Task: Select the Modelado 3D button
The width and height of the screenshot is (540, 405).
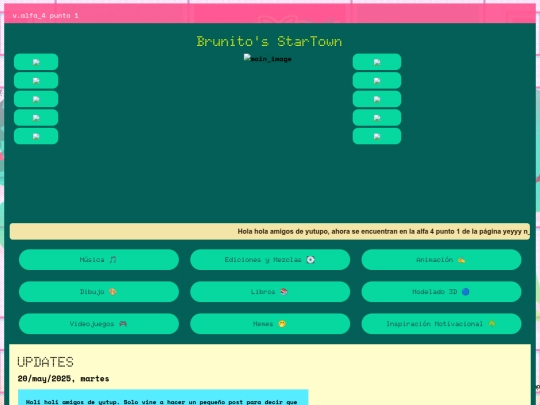Action: pos(441,292)
